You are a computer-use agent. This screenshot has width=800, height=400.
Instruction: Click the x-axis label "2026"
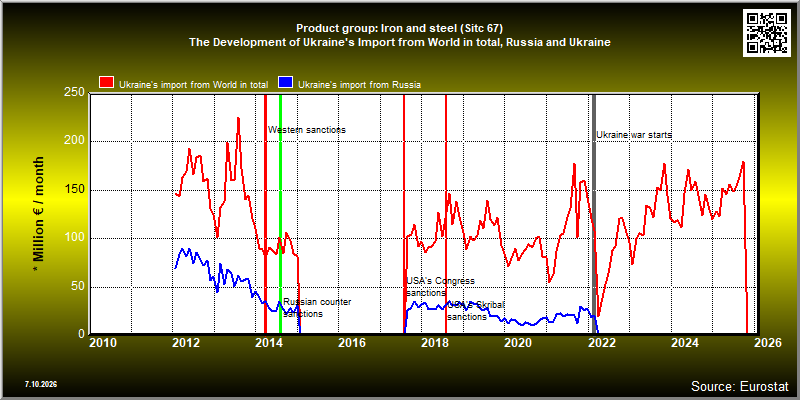(x=768, y=343)
